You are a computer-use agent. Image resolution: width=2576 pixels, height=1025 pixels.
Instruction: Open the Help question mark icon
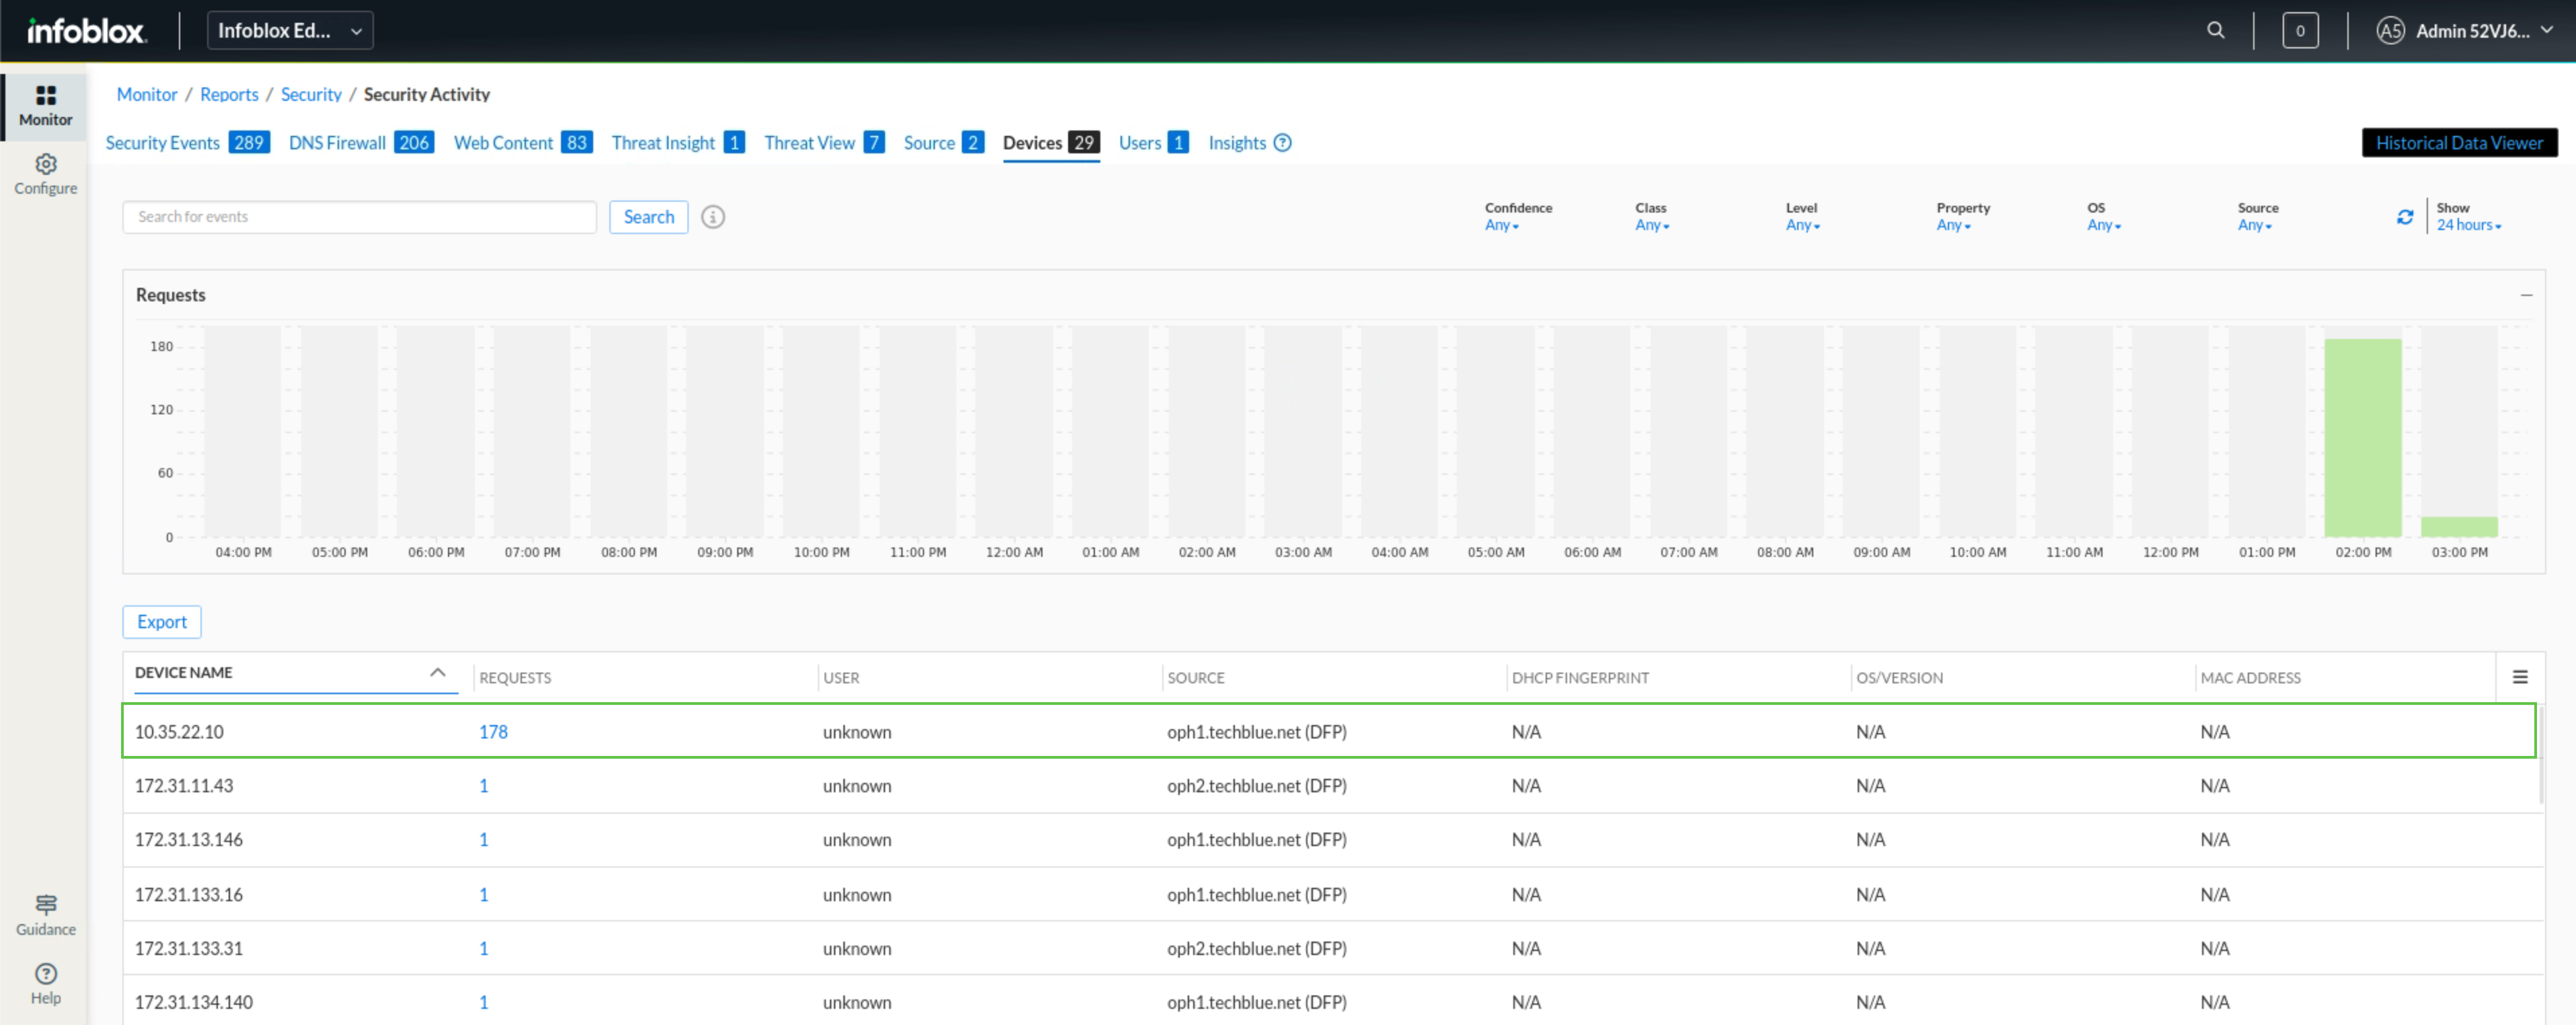point(45,973)
